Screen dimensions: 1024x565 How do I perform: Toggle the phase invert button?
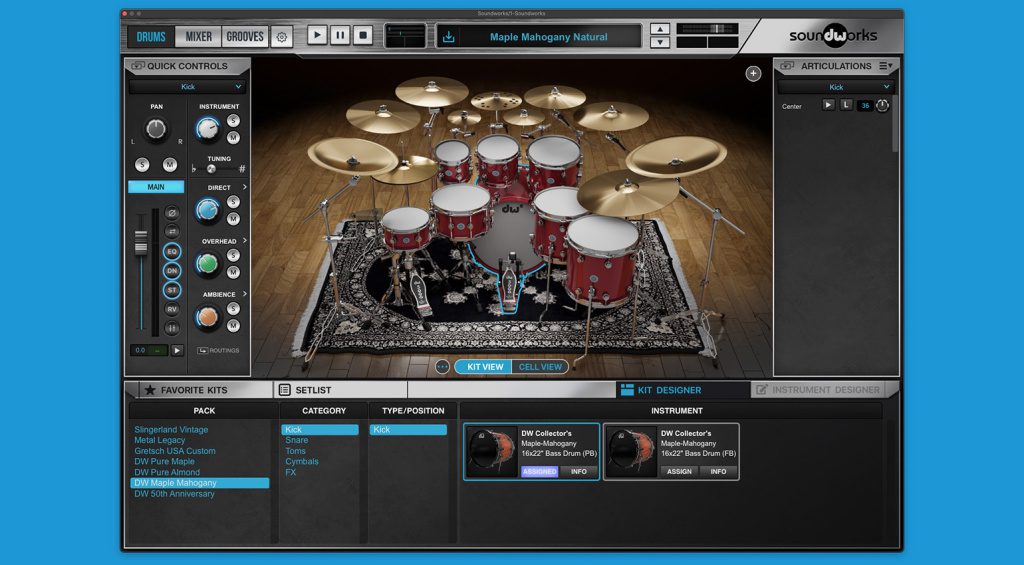pos(172,213)
